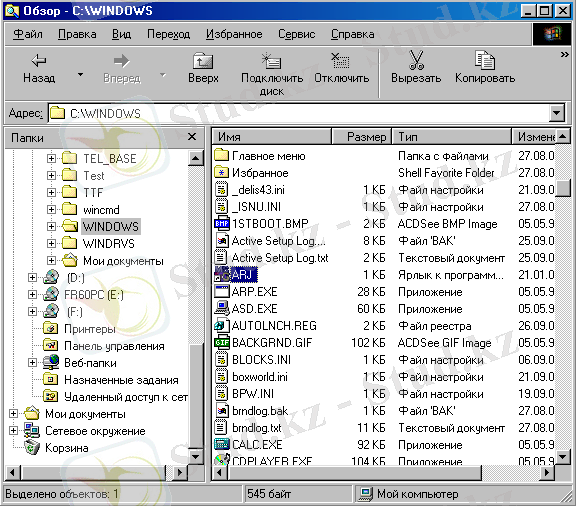Select the BACKGRND.GIF file icon
The height and width of the screenshot is (506, 576).
(222, 342)
